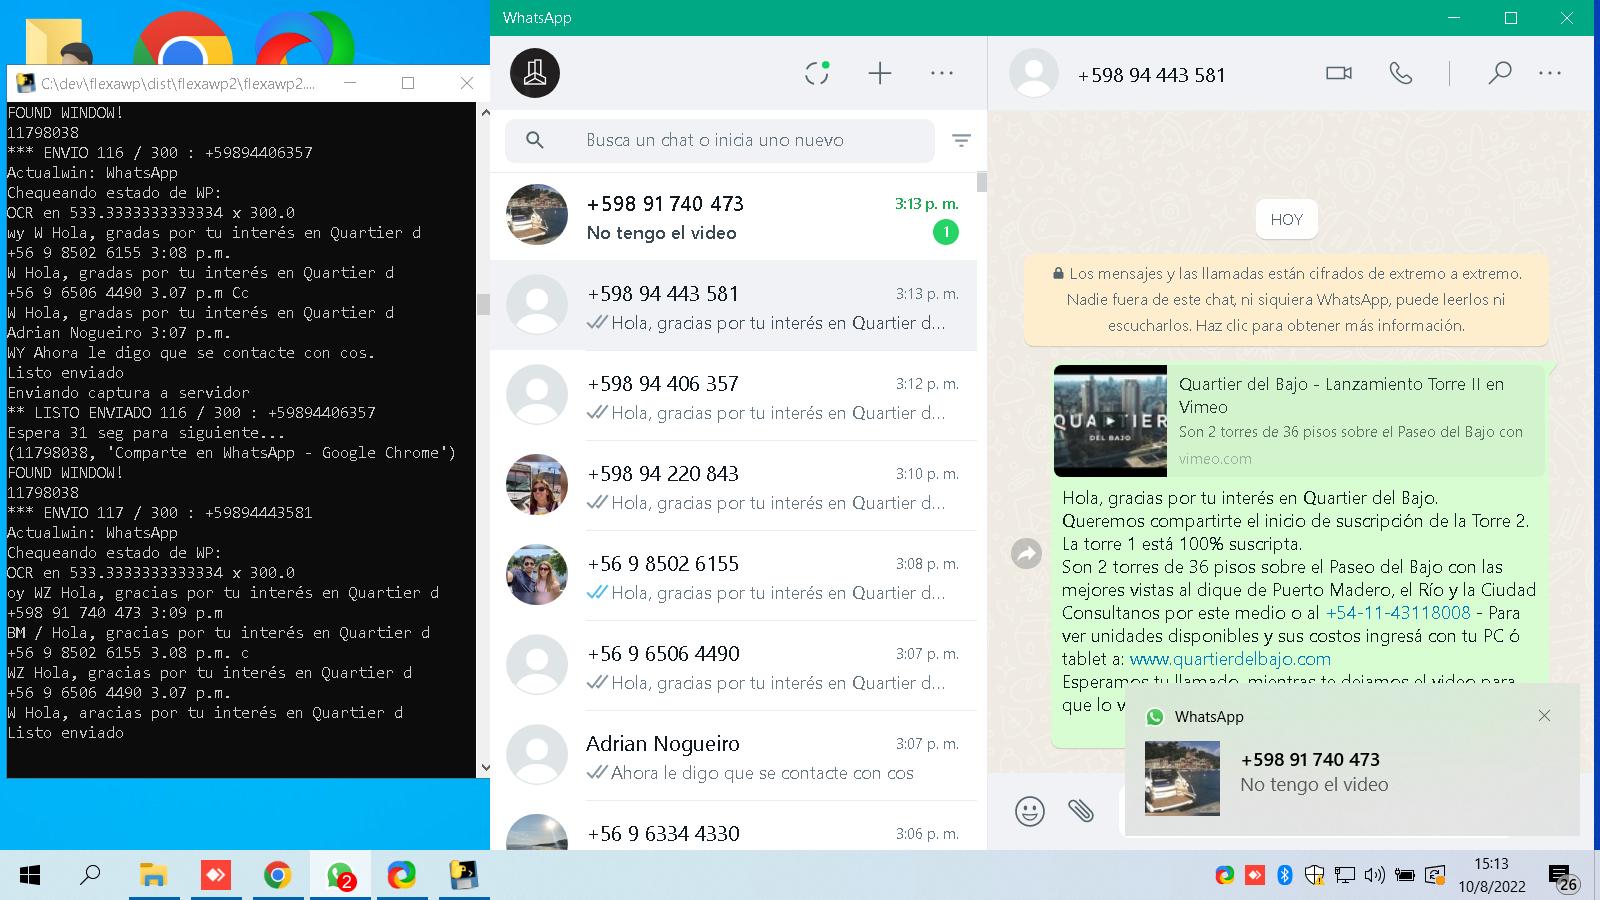The width and height of the screenshot is (1600, 900).
Task: Open Windows taskbar search
Action: 90,876
